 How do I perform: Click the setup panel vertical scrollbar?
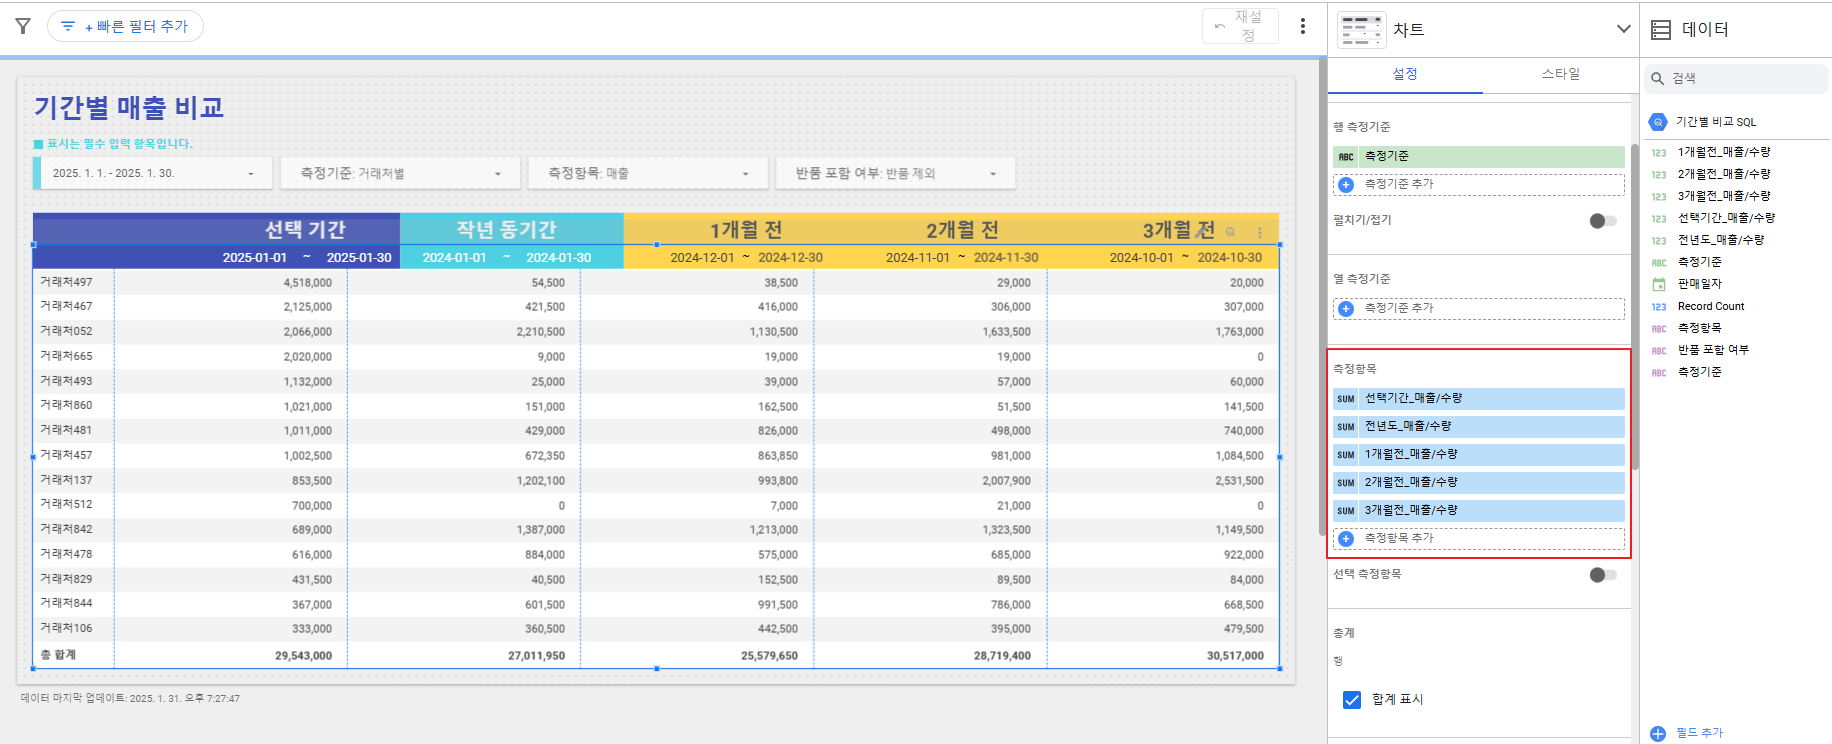(x=1635, y=306)
